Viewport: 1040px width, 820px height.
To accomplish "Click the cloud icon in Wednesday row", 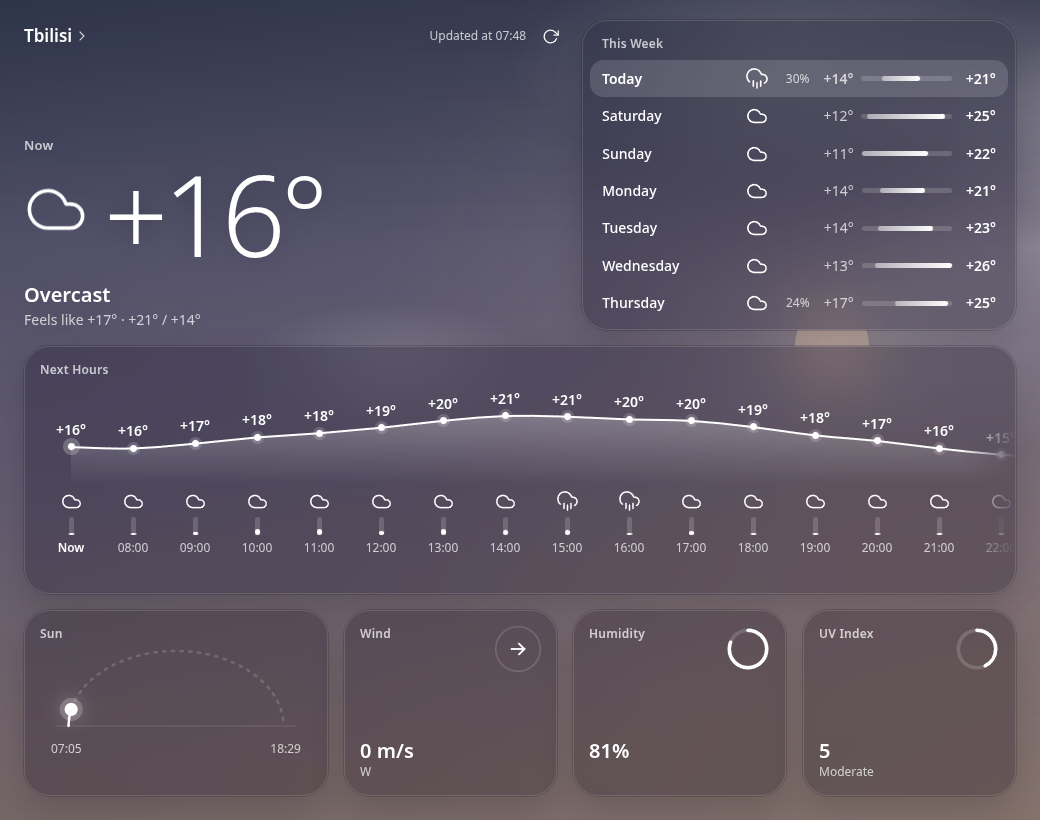I will (x=757, y=266).
